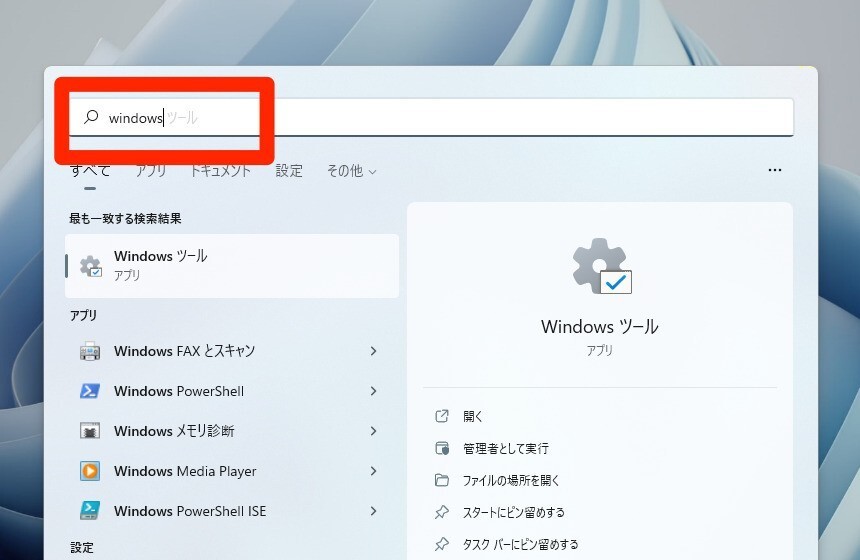Switch to the 設定 tab
This screenshot has width=860, height=560.
coord(289,171)
